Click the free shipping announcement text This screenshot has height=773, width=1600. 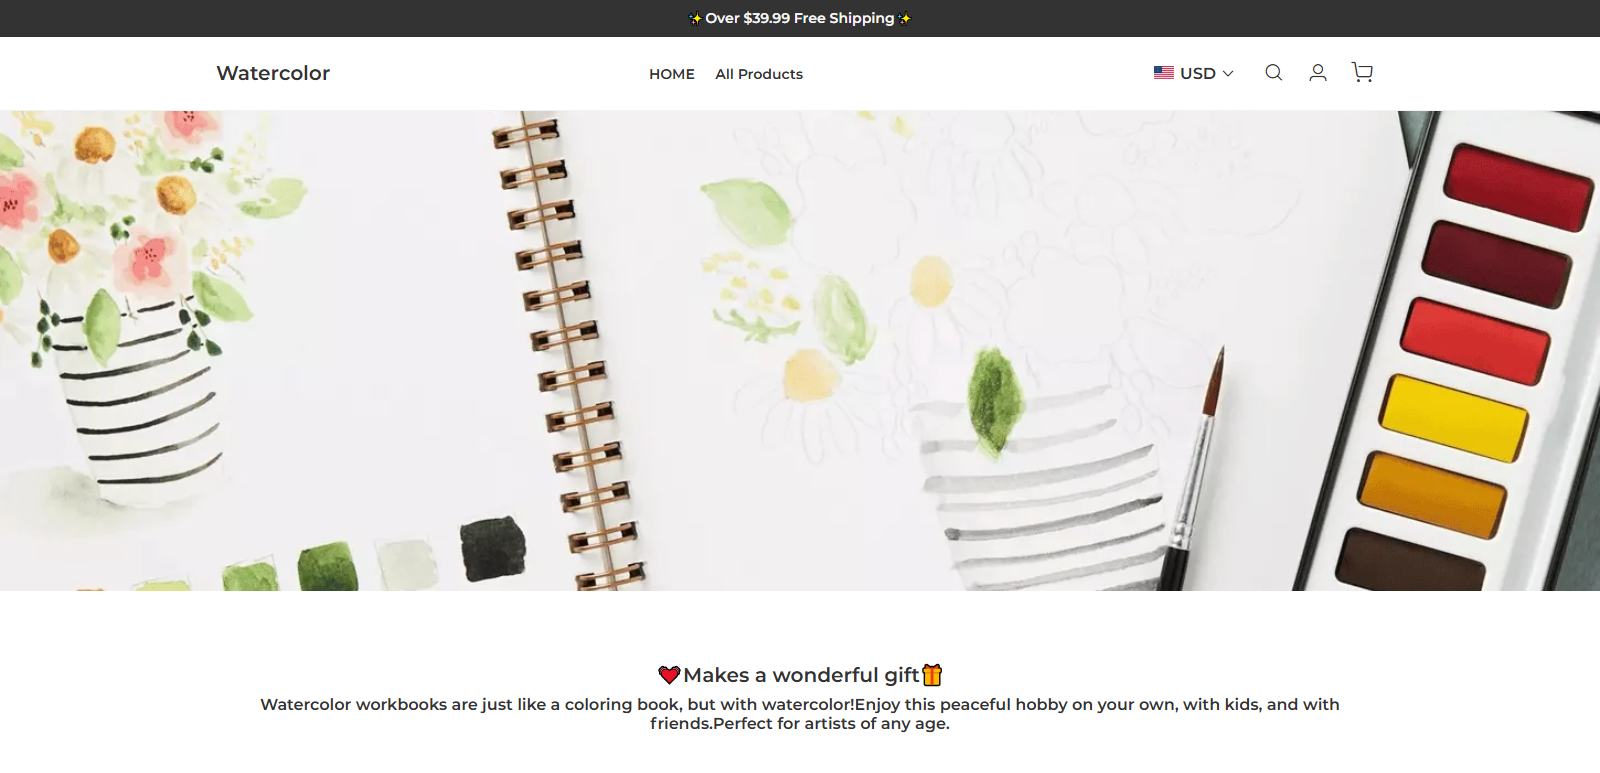[x=800, y=18]
